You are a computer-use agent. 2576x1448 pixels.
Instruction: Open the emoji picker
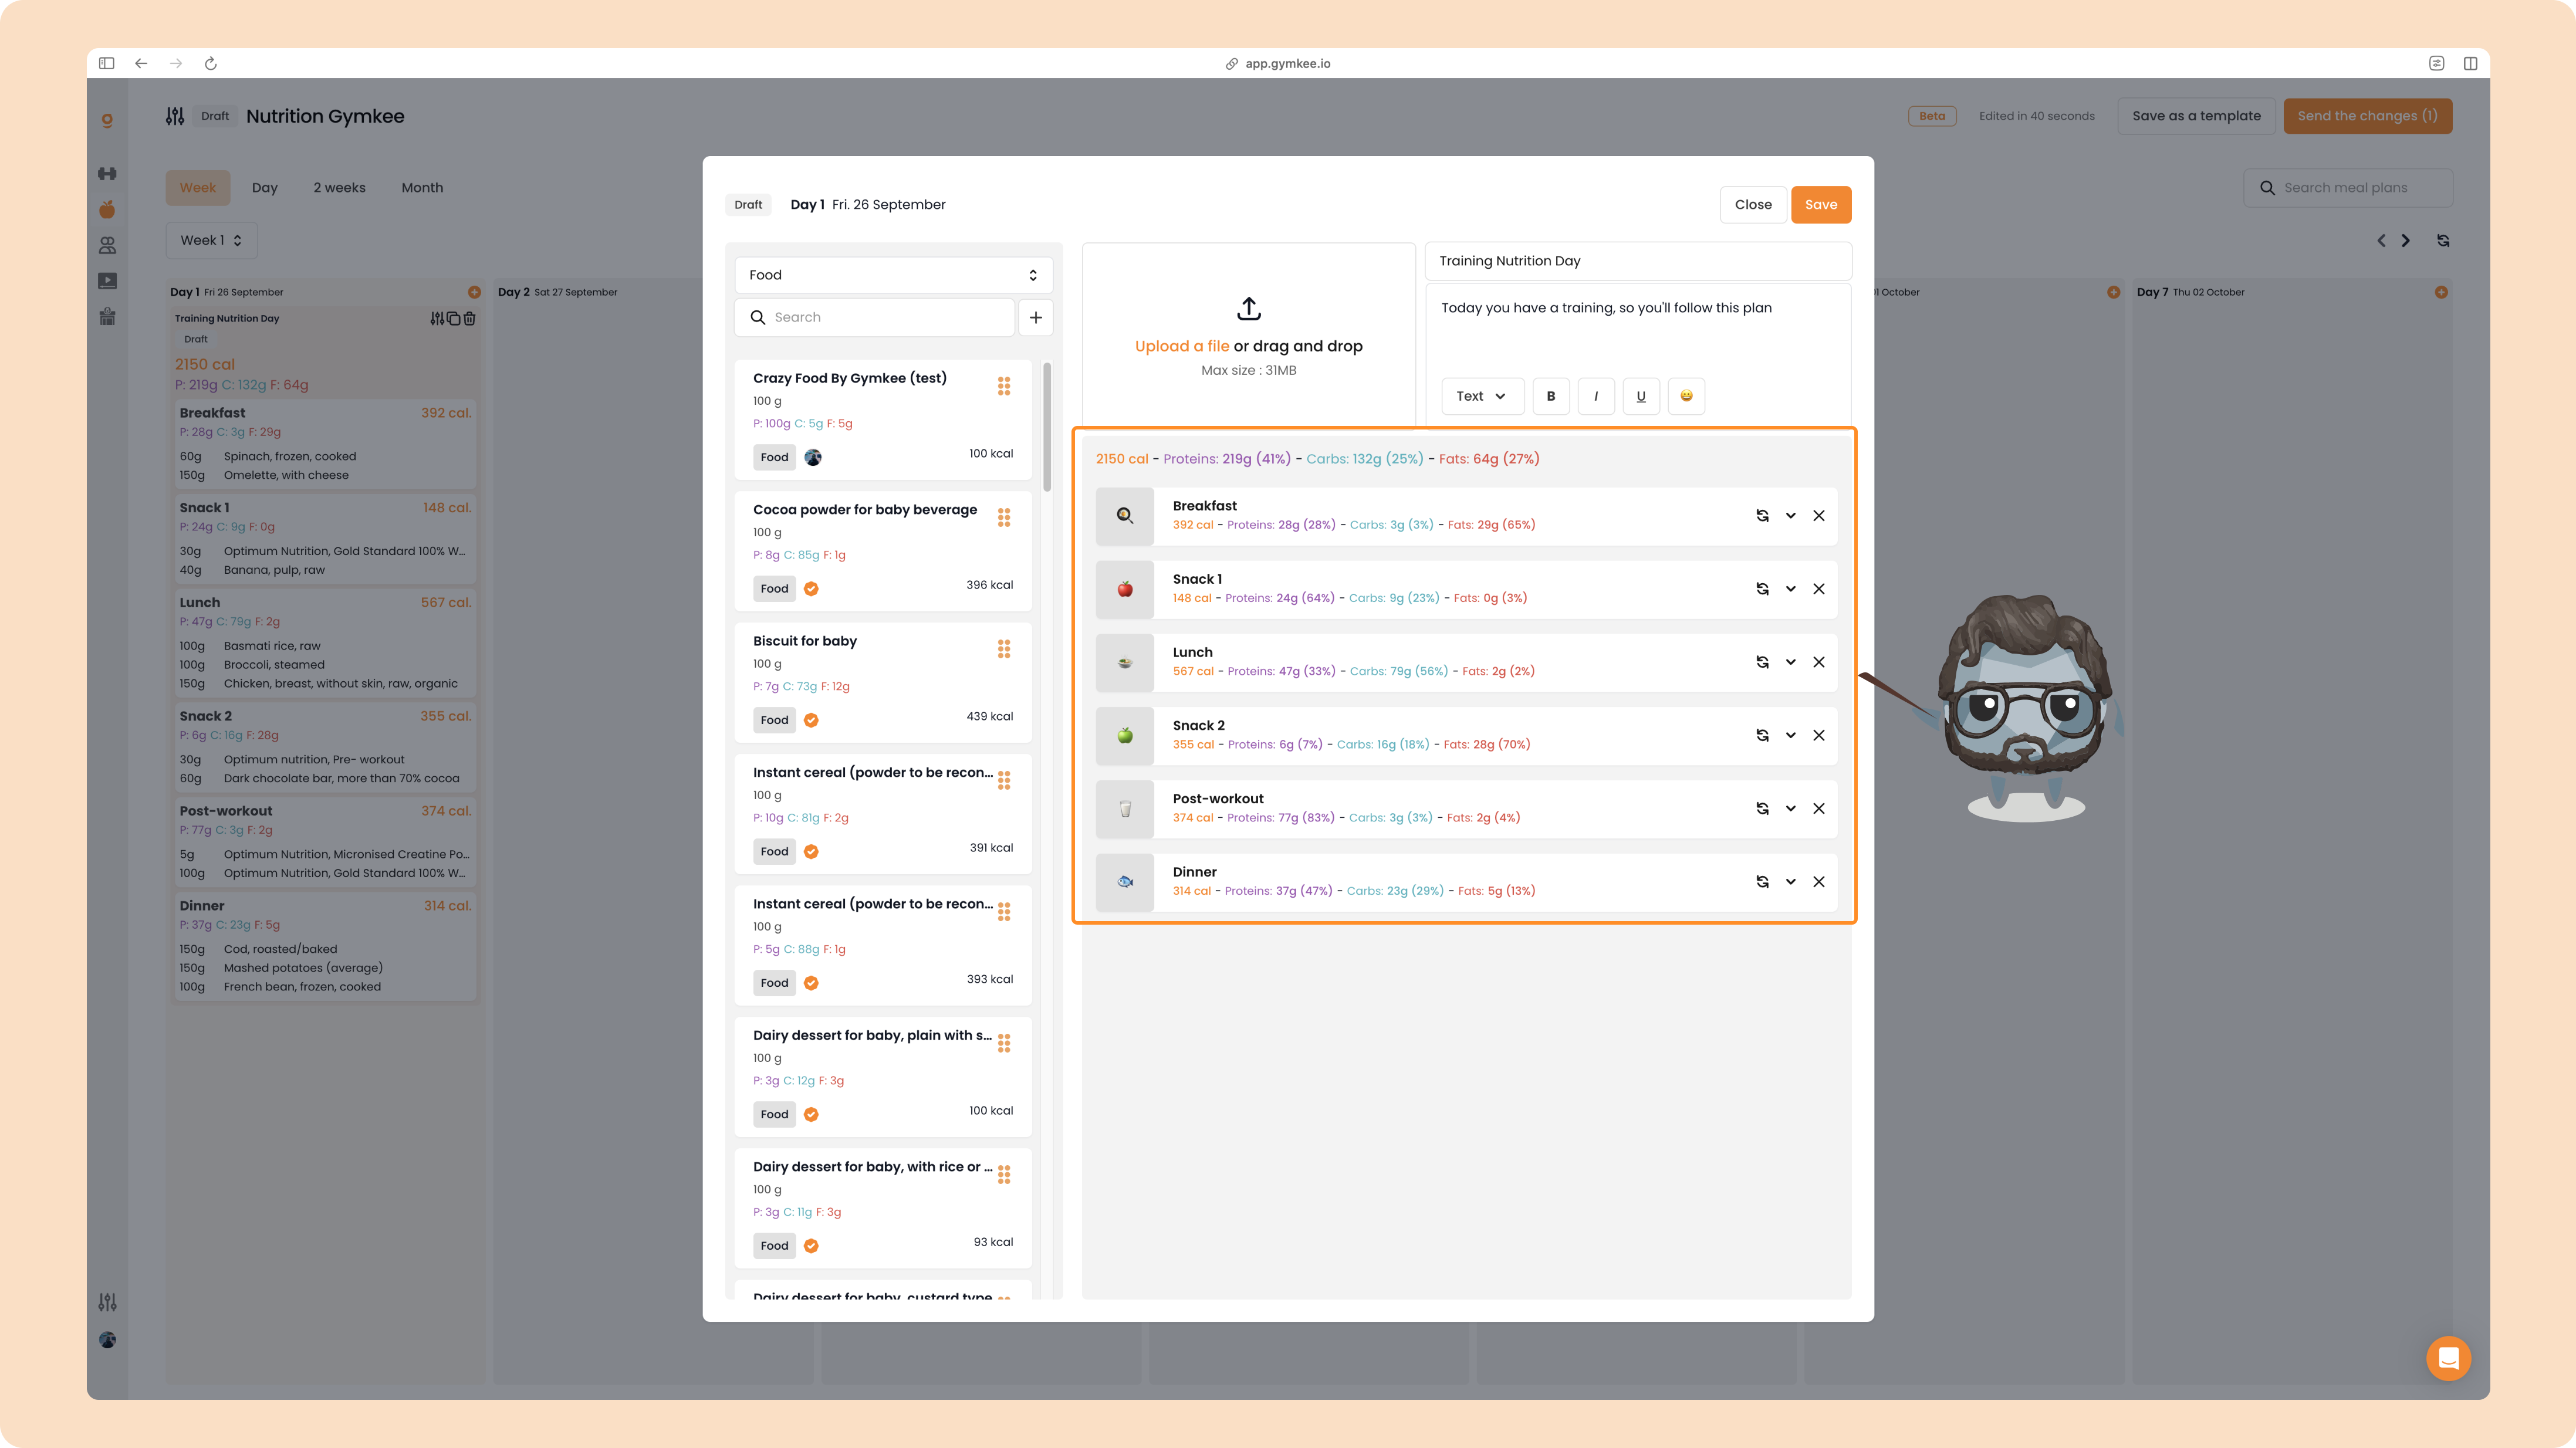[1686, 396]
